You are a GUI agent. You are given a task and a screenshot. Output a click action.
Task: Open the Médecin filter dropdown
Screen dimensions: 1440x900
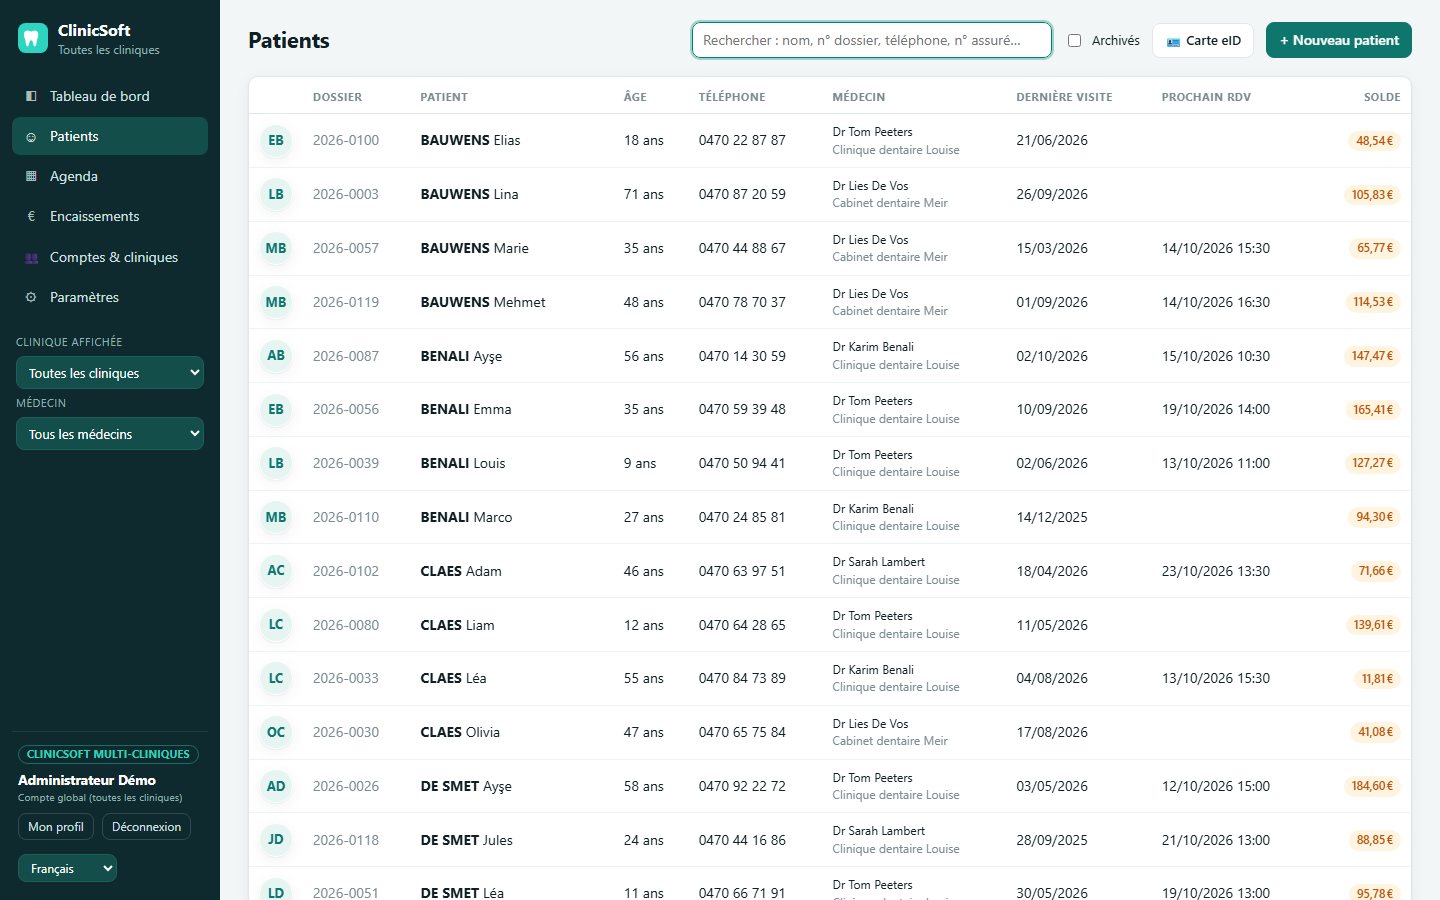(x=110, y=434)
